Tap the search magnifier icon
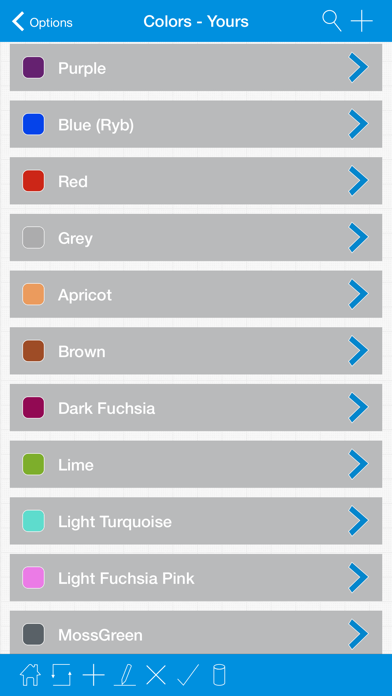 (x=332, y=21)
